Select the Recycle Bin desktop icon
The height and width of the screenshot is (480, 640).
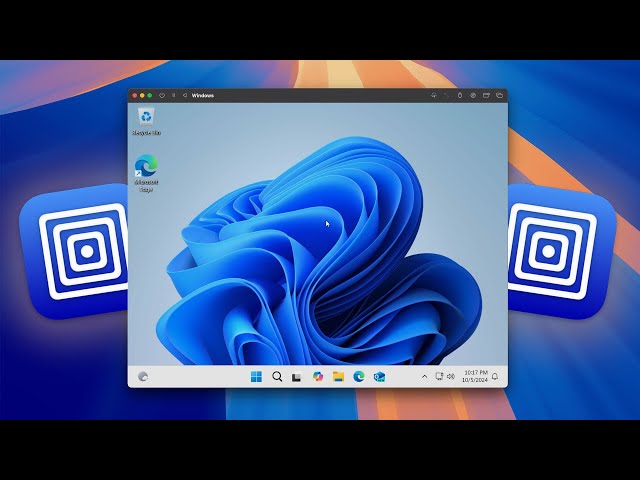tap(146, 121)
